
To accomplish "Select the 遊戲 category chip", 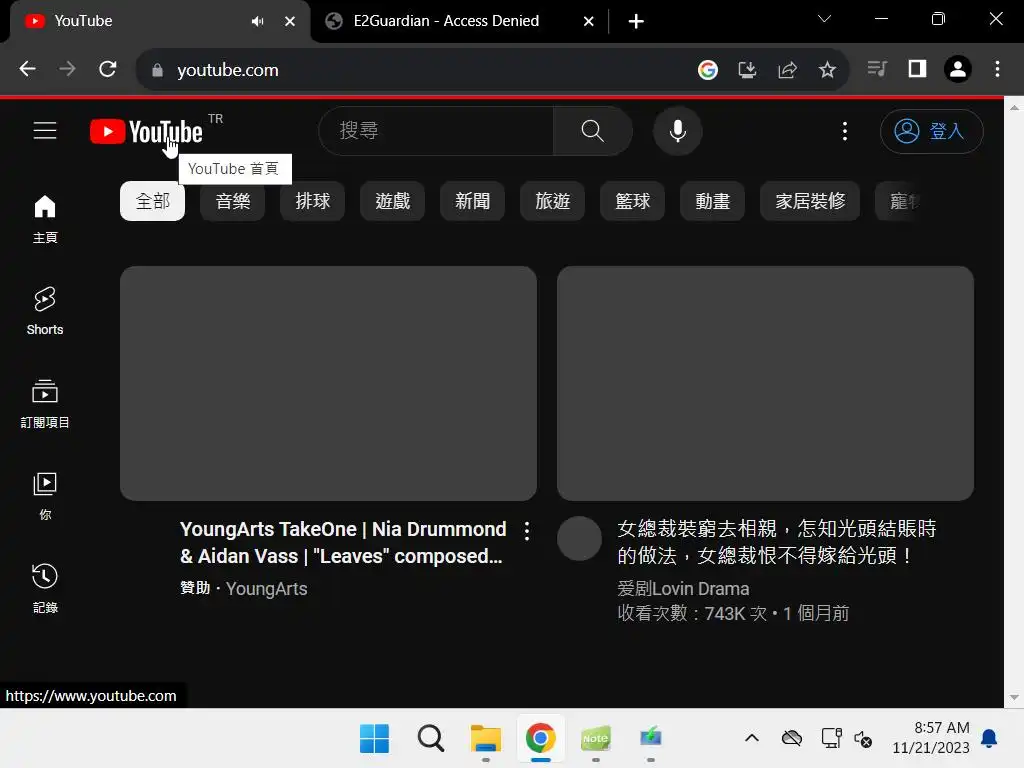I will (x=392, y=201).
